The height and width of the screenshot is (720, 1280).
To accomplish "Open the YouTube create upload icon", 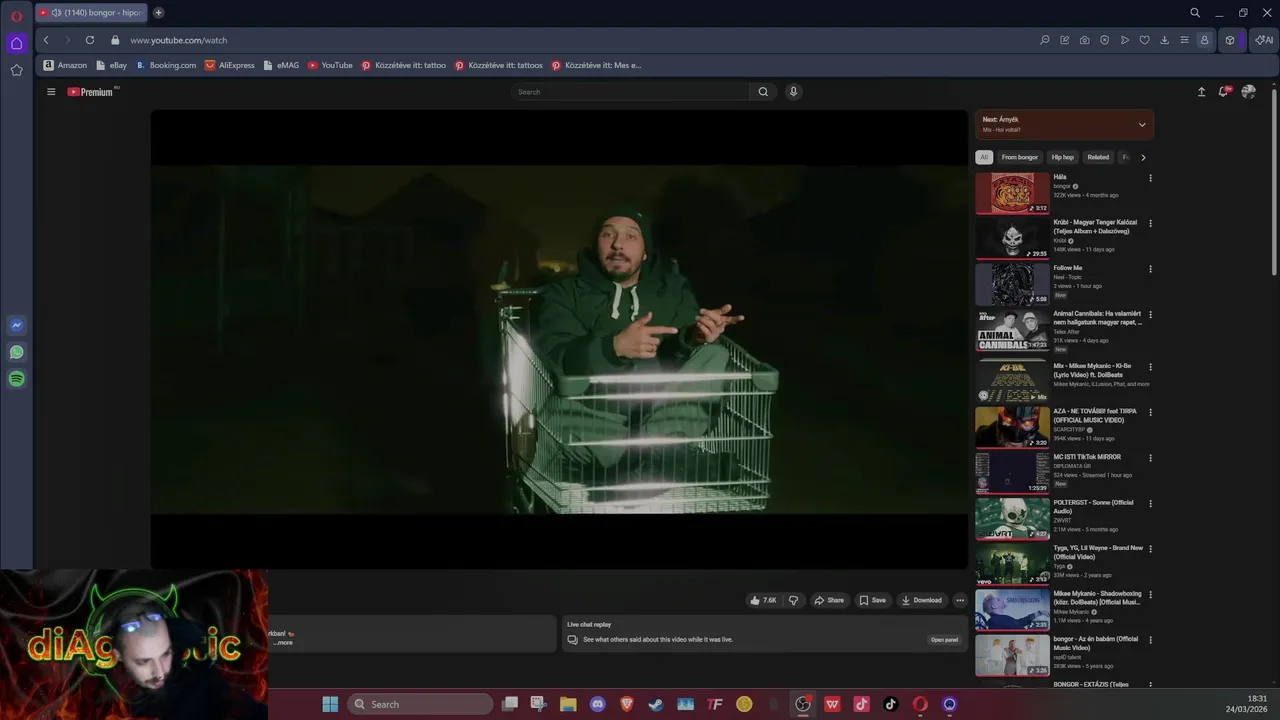I will (x=1202, y=92).
